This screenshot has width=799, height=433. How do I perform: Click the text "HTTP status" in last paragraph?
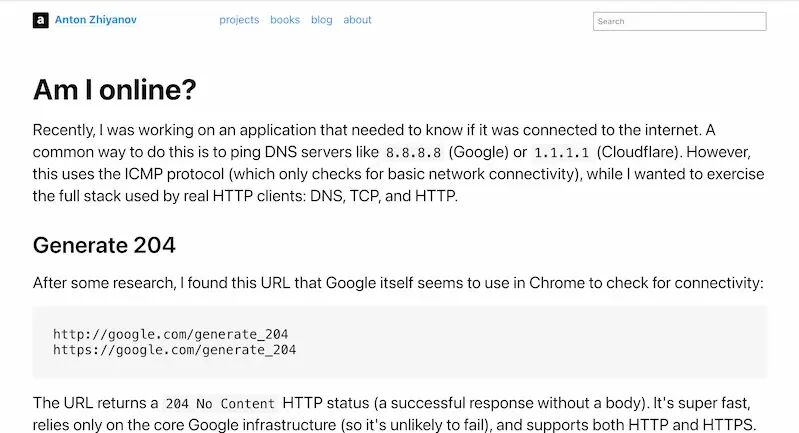tap(326, 403)
